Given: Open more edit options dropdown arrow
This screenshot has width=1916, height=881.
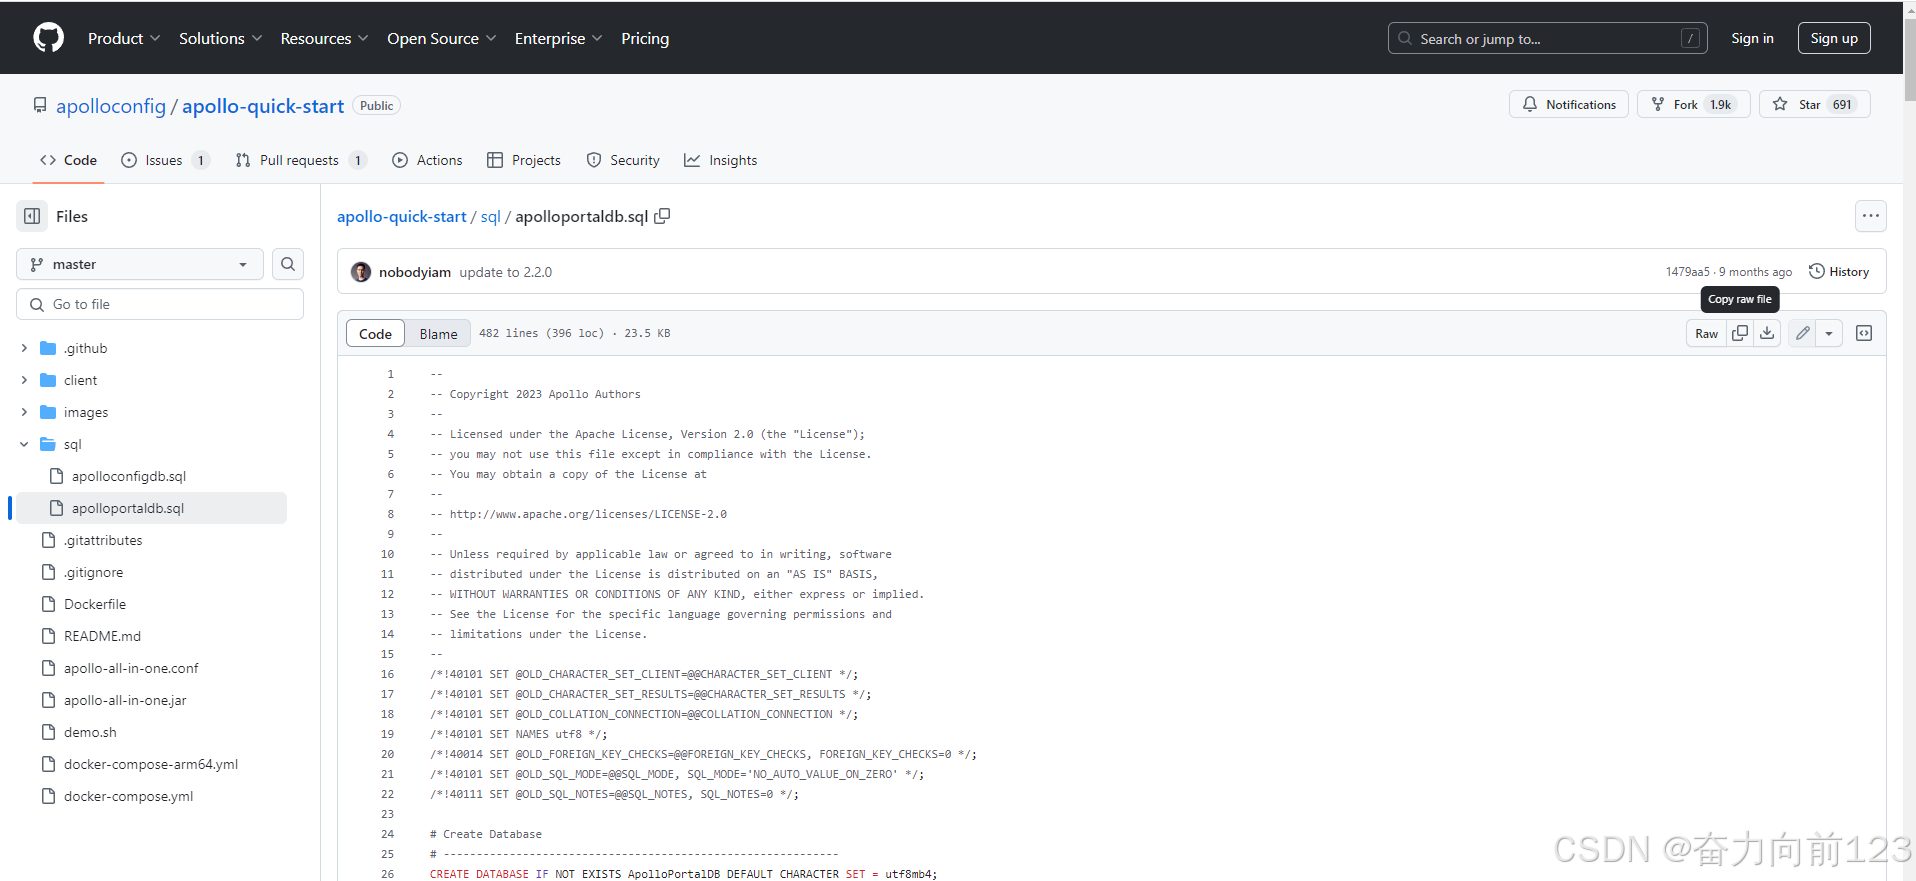Looking at the screenshot, I should pyautogui.click(x=1829, y=333).
